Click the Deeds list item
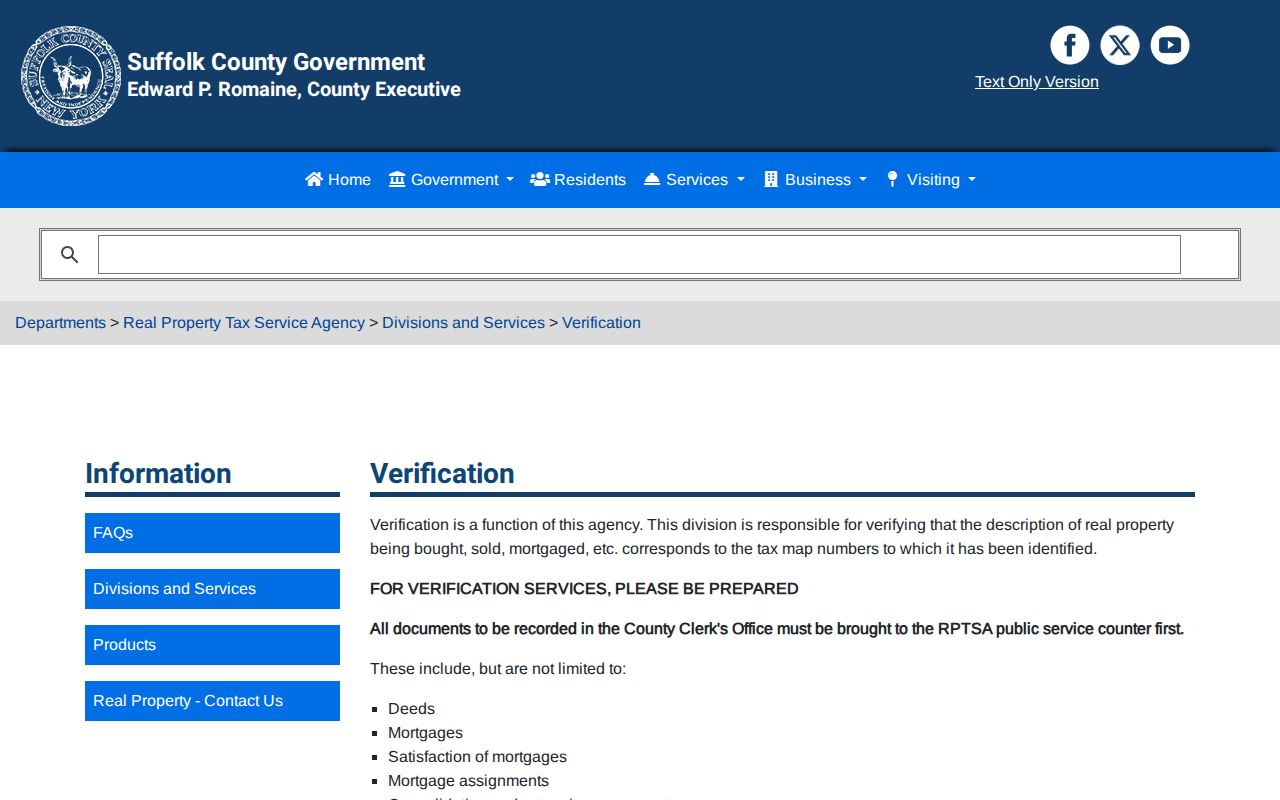1280x800 pixels. pos(411,709)
